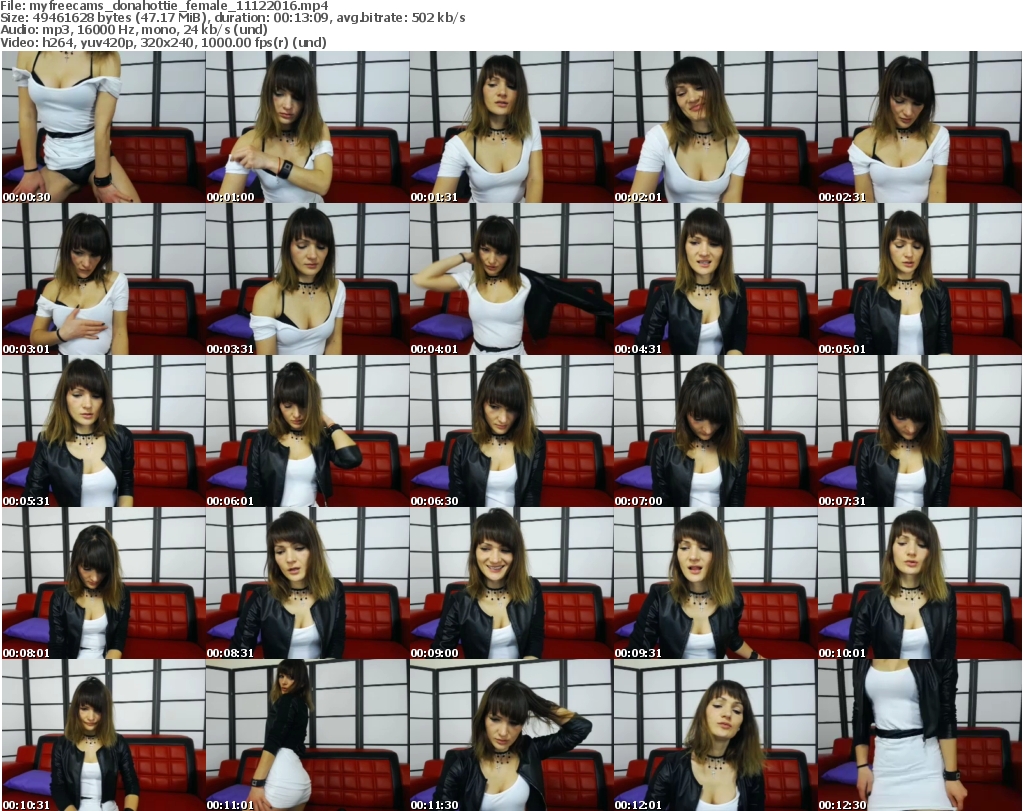This screenshot has width=1024, height=811.
Task: Pick the preview frame at 00:07:31
Action: click(920, 431)
